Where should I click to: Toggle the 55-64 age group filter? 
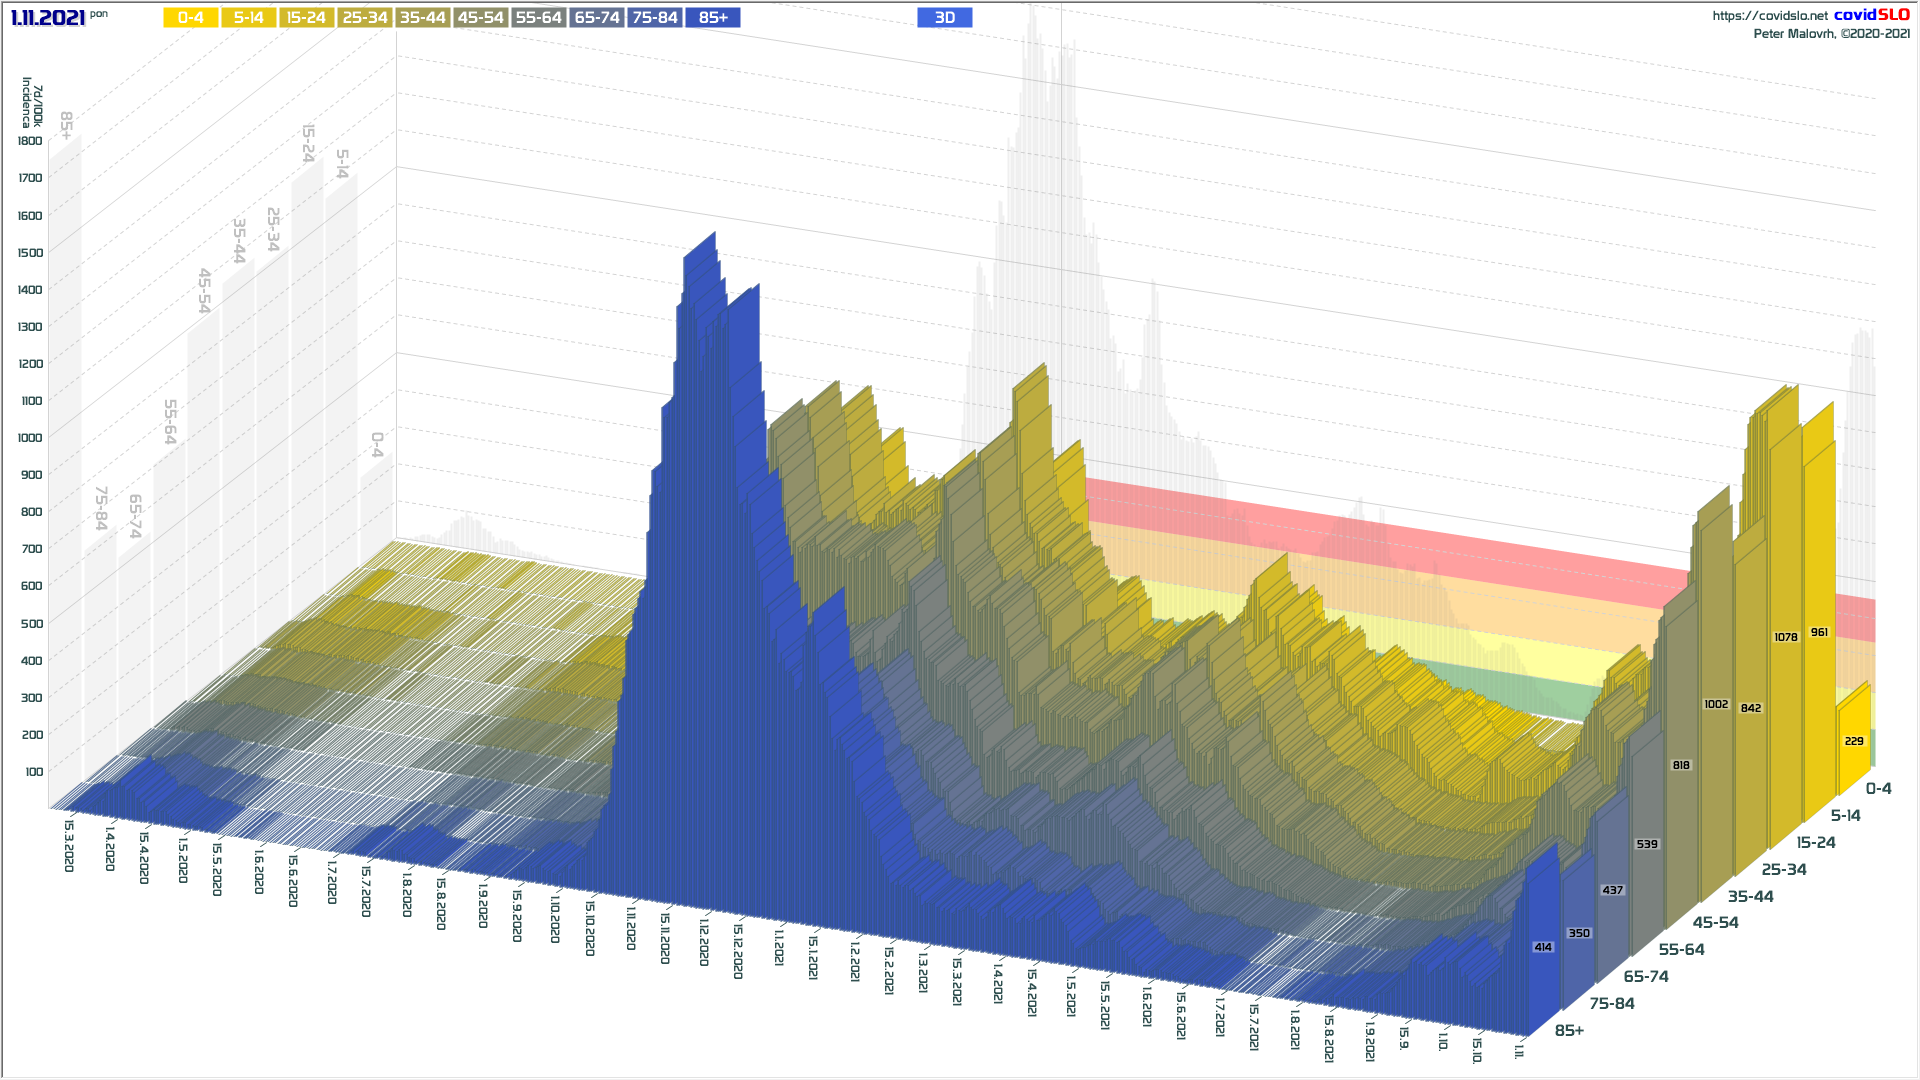538,17
